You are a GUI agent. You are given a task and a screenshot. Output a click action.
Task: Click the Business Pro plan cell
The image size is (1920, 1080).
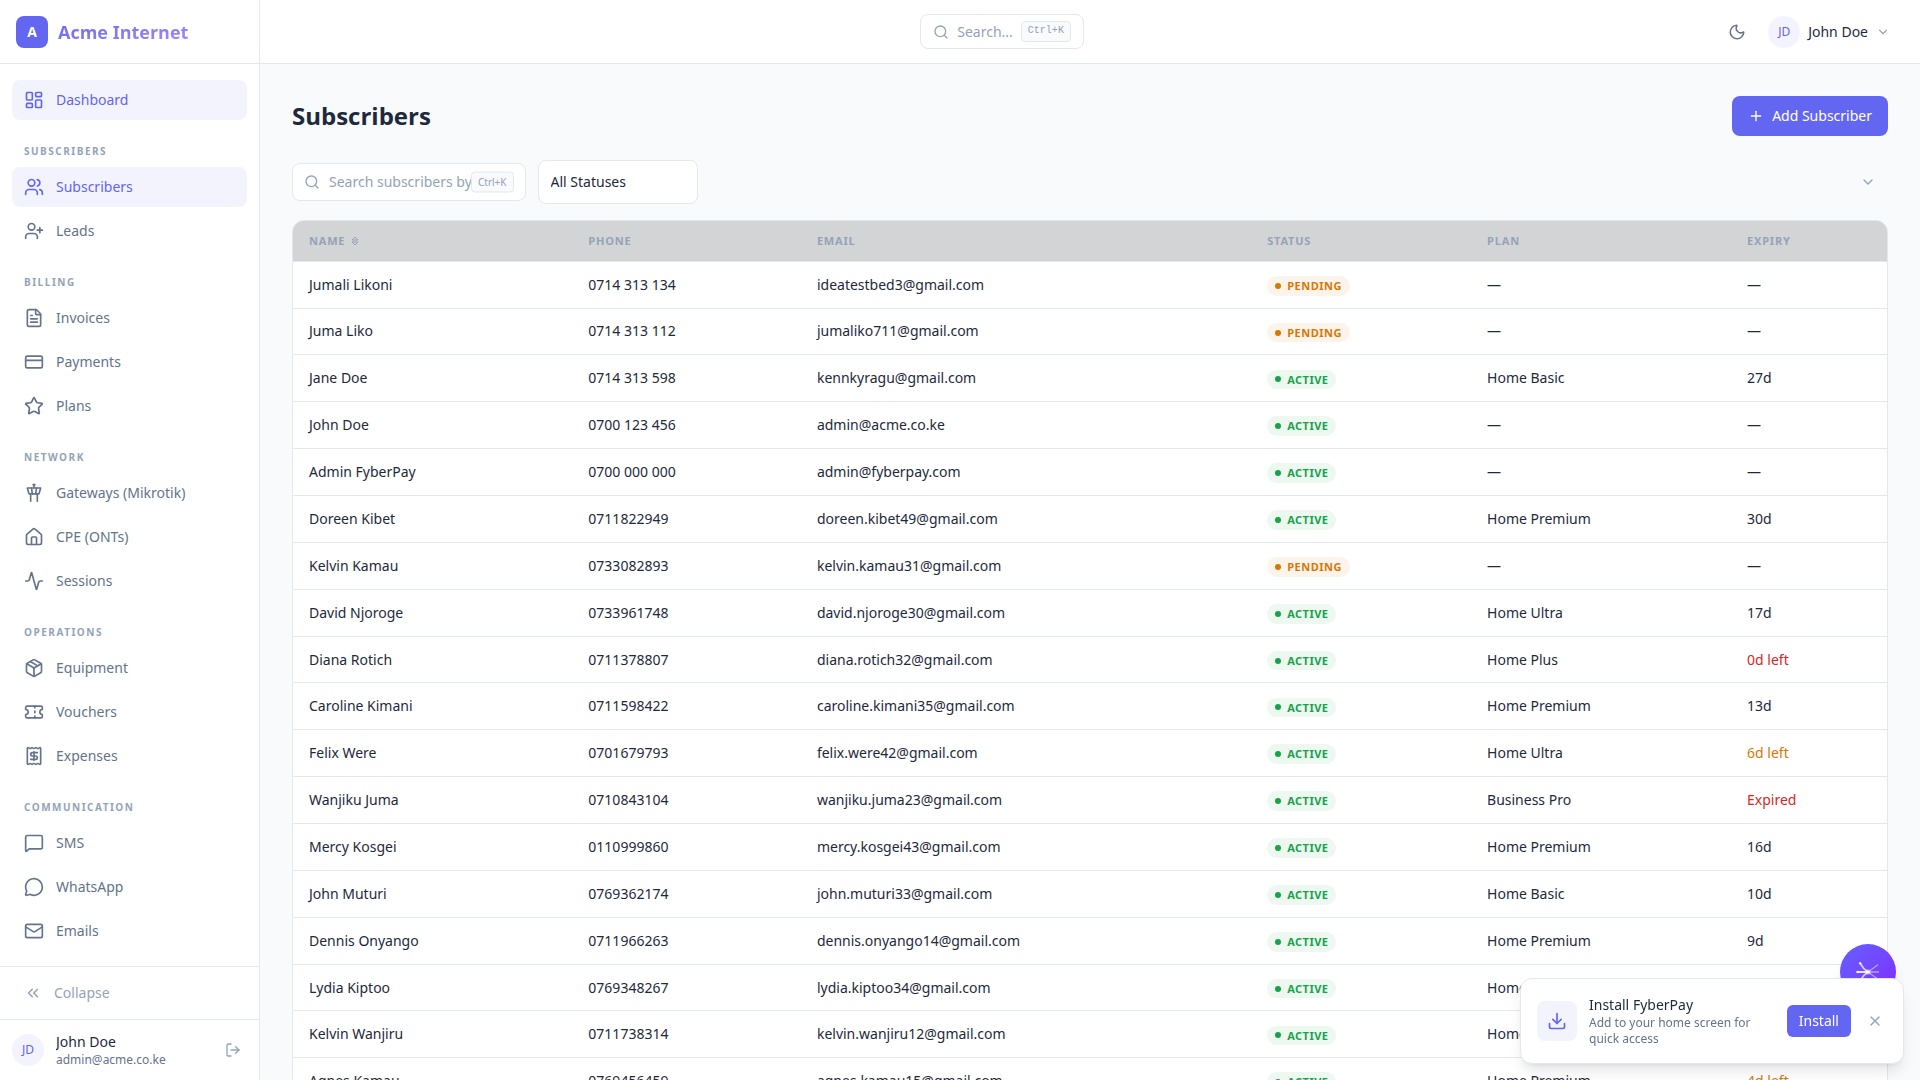tap(1529, 800)
